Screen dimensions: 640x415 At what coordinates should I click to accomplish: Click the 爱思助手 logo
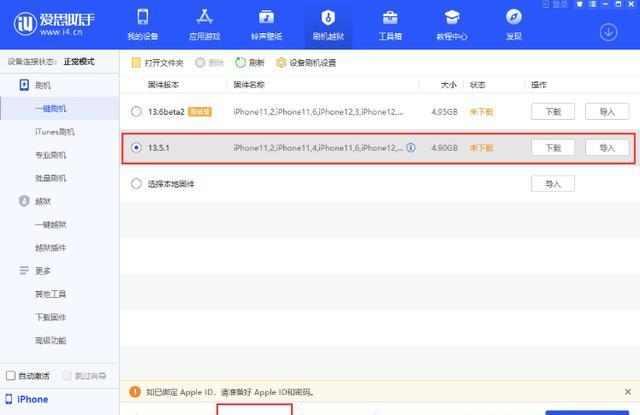pos(54,24)
